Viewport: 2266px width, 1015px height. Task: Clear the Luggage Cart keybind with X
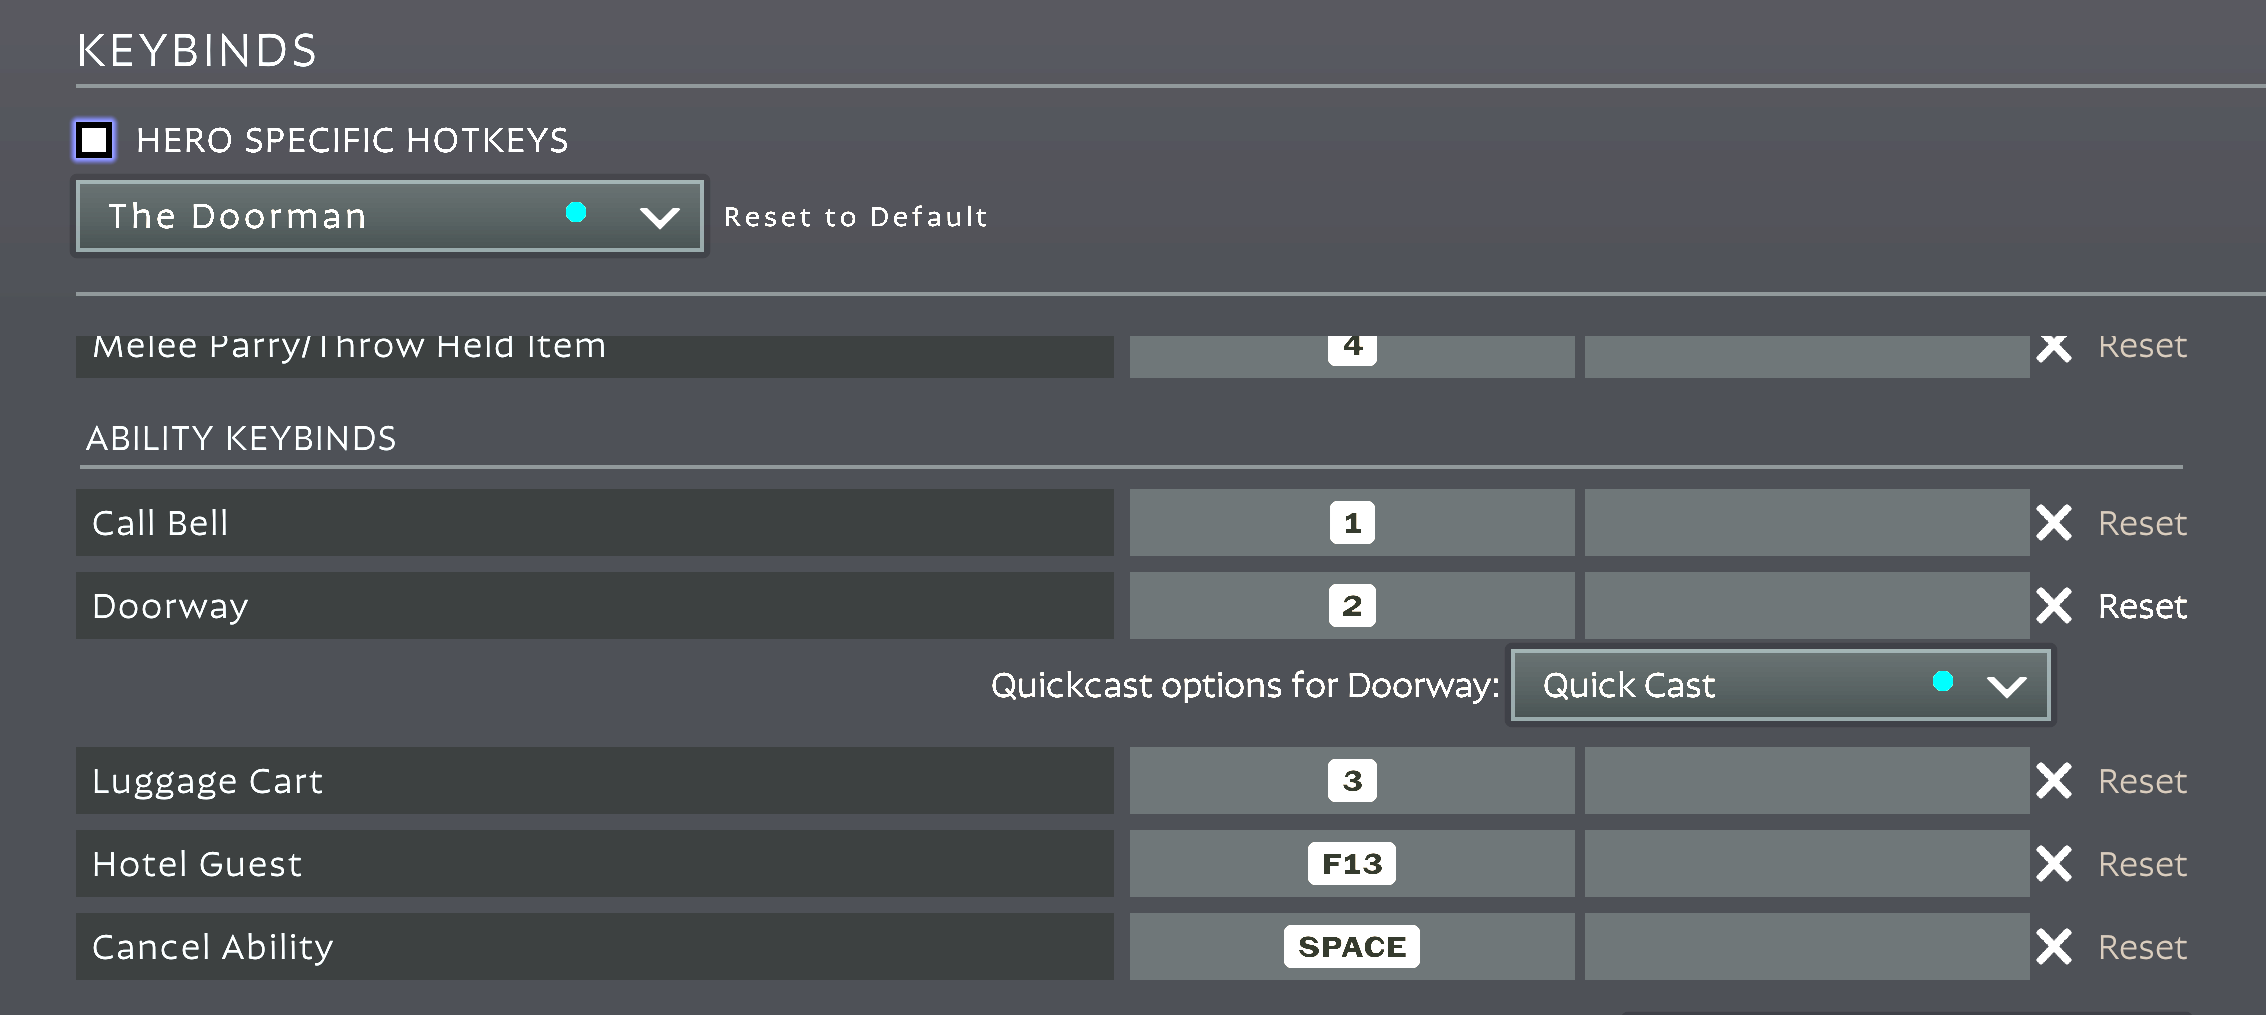tap(2053, 781)
